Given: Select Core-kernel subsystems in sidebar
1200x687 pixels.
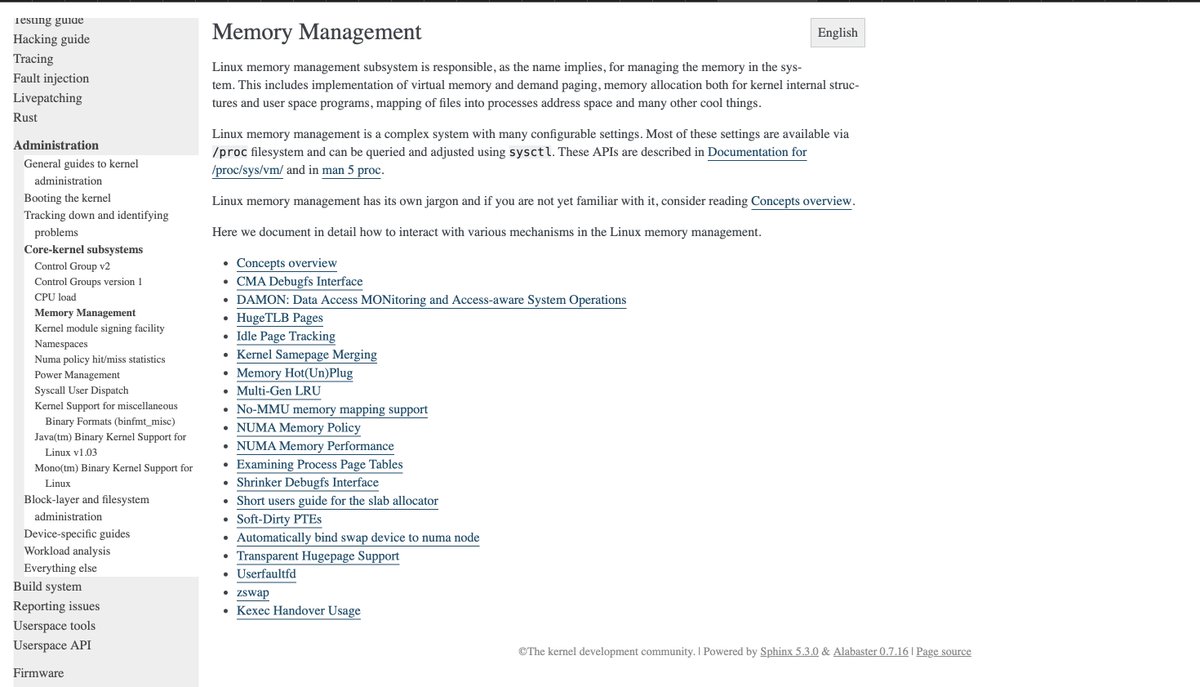Looking at the screenshot, I should 83,249.
